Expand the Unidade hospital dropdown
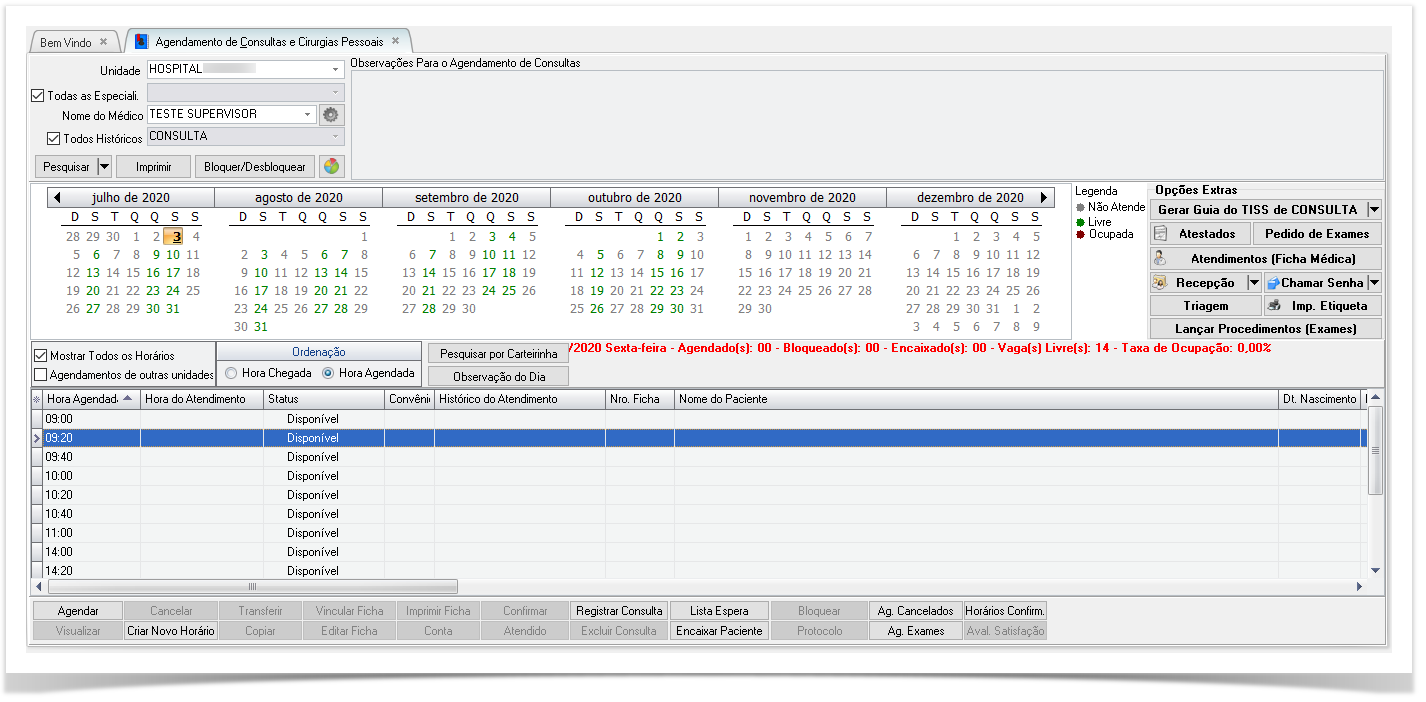This screenshot has width=1426, height=702. [x=335, y=70]
